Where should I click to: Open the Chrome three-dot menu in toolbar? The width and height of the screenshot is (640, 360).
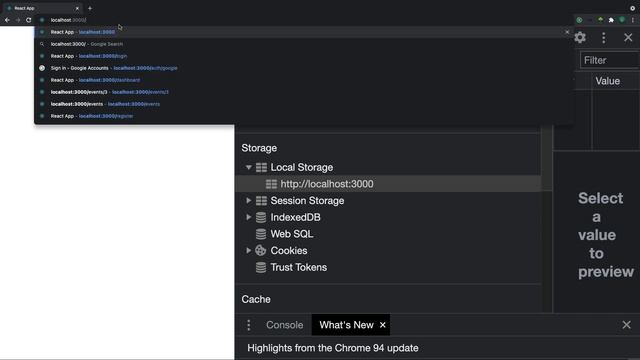point(633,20)
